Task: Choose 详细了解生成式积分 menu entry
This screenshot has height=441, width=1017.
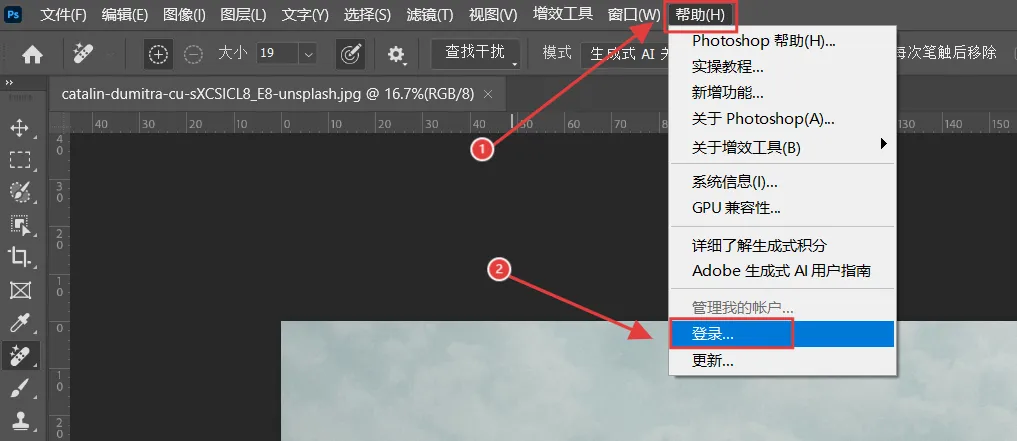Action: pyautogui.click(x=782, y=245)
